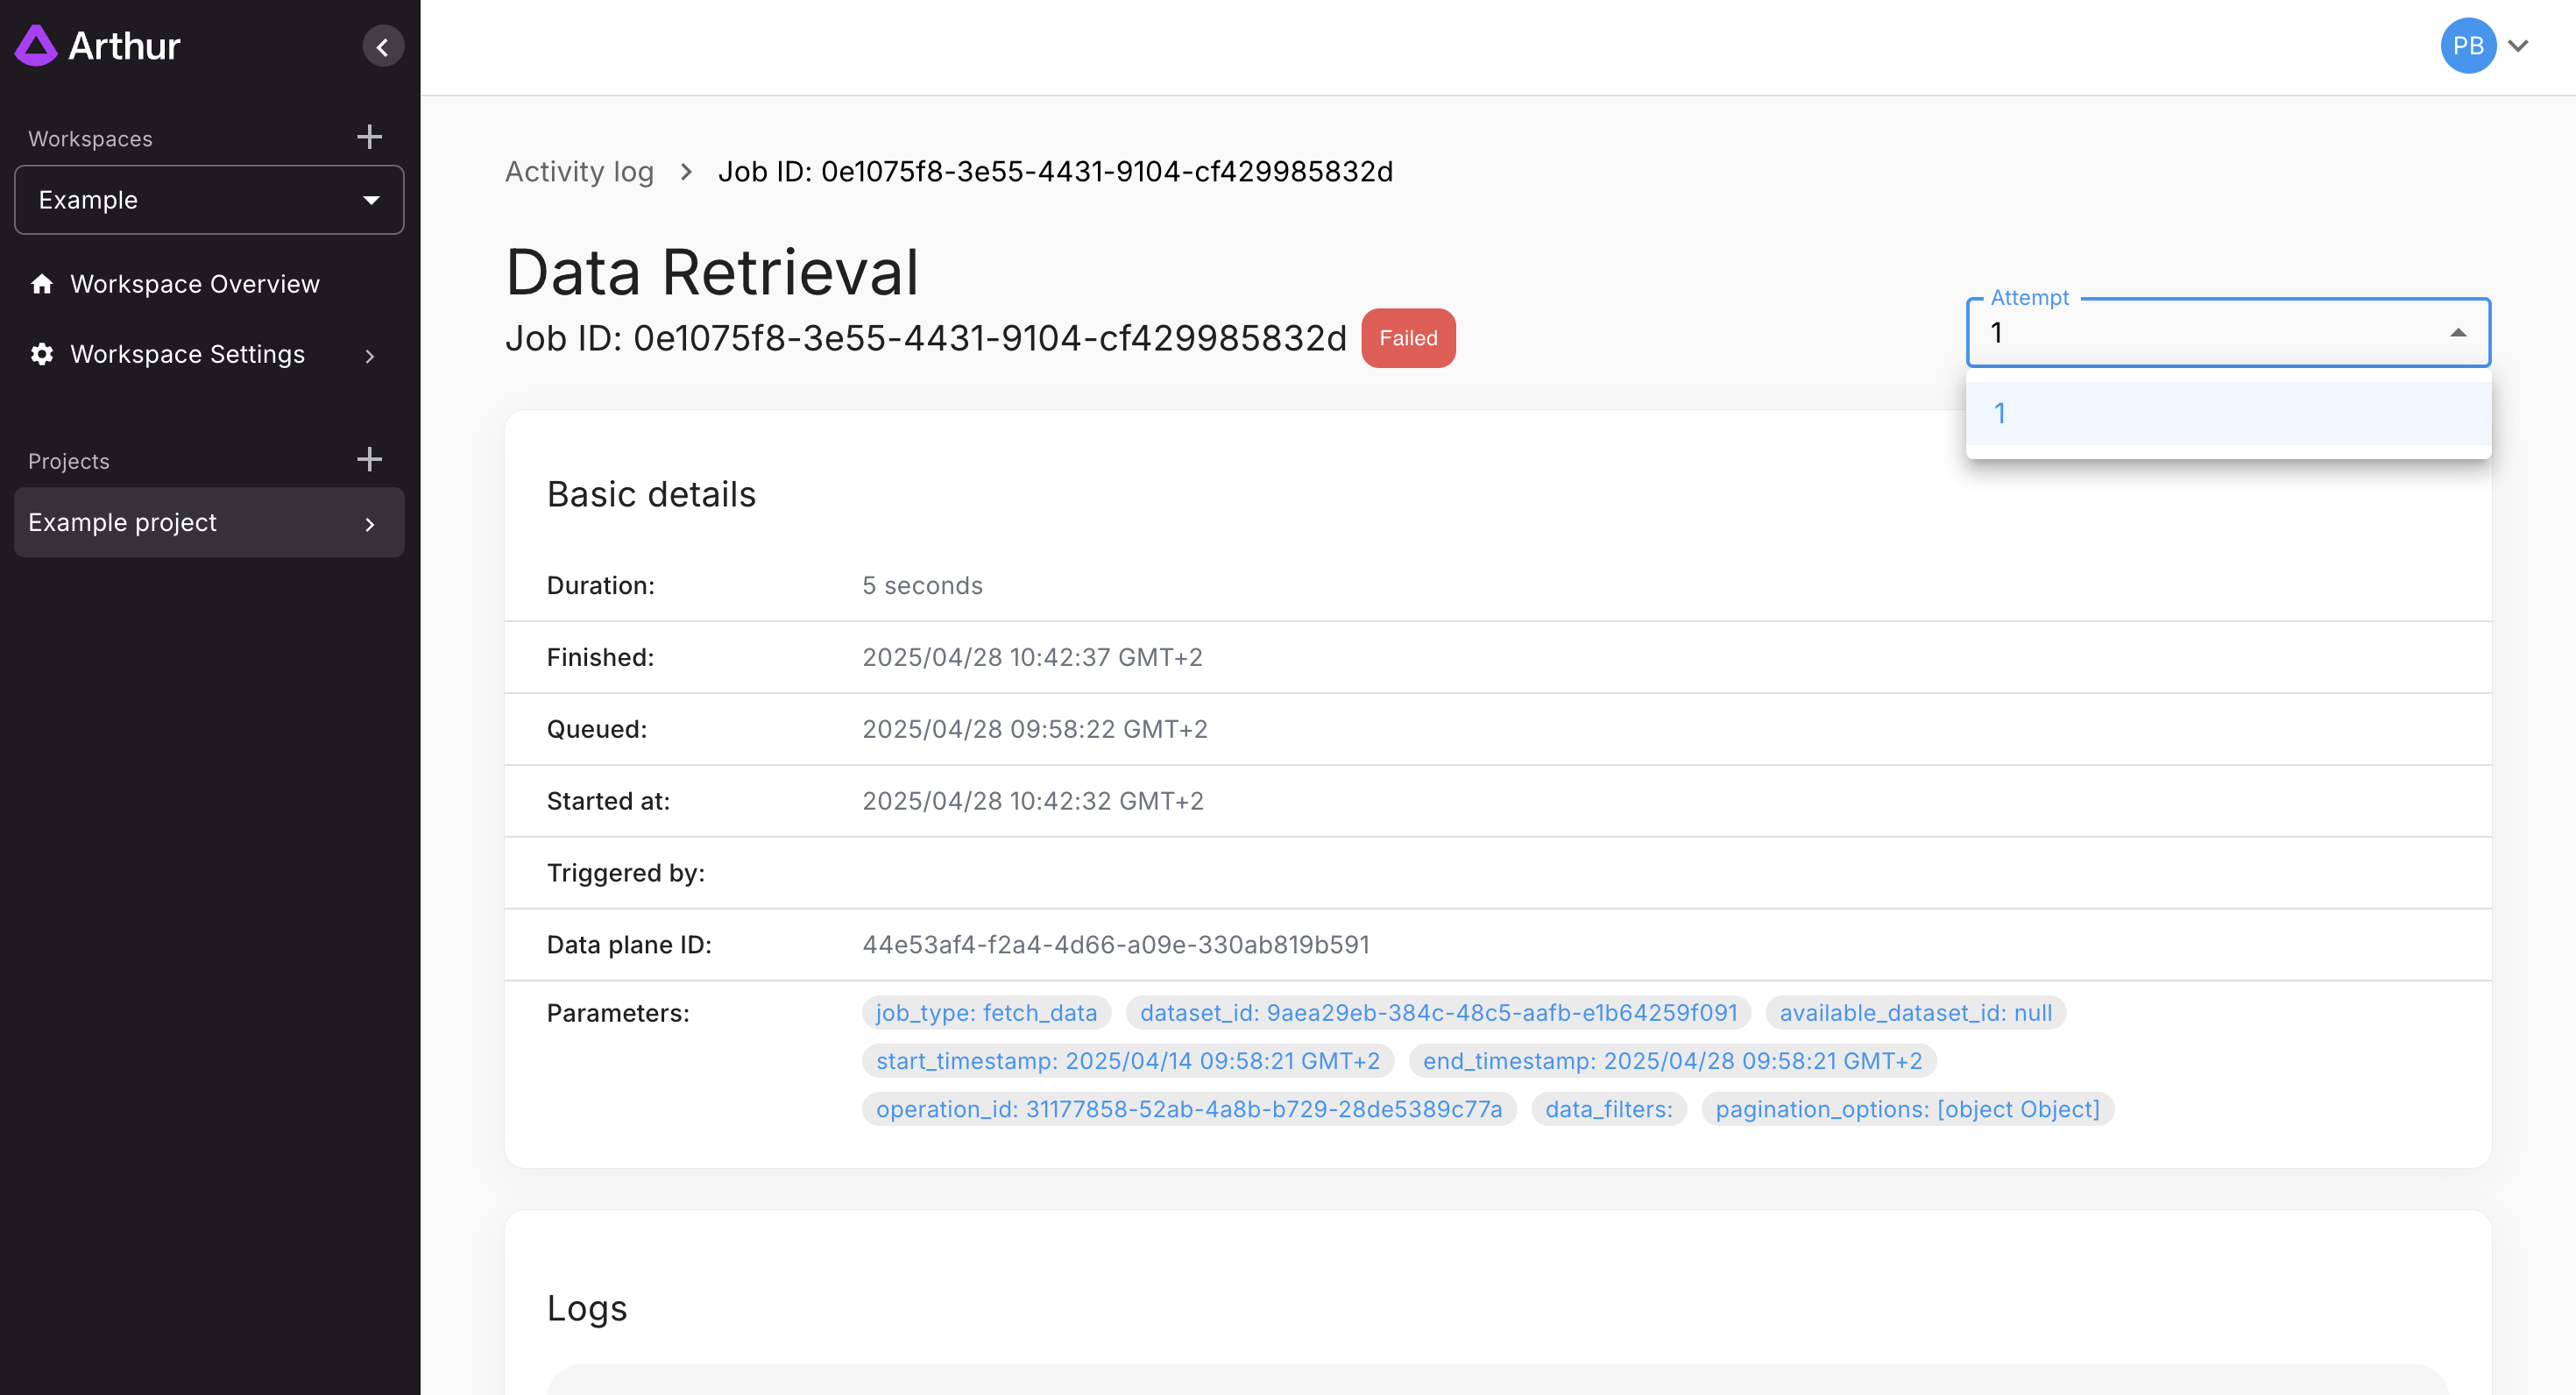This screenshot has height=1395, width=2576.
Task: Click the PB user avatar
Action: tap(2467, 46)
